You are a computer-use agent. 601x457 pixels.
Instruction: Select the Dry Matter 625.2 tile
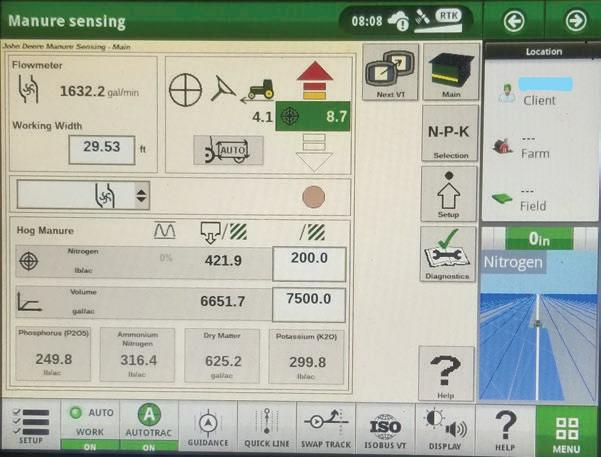coord(222,356)
